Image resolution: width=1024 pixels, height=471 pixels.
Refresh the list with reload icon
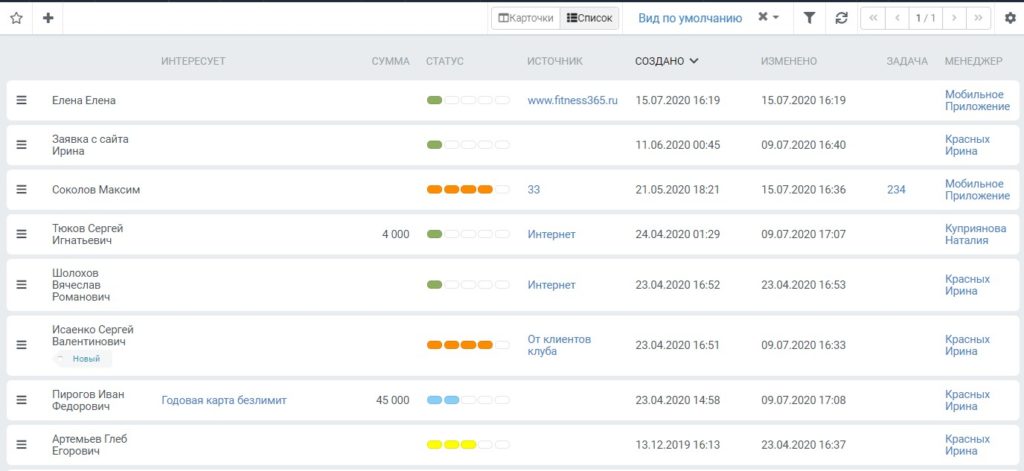coord(841,18)
